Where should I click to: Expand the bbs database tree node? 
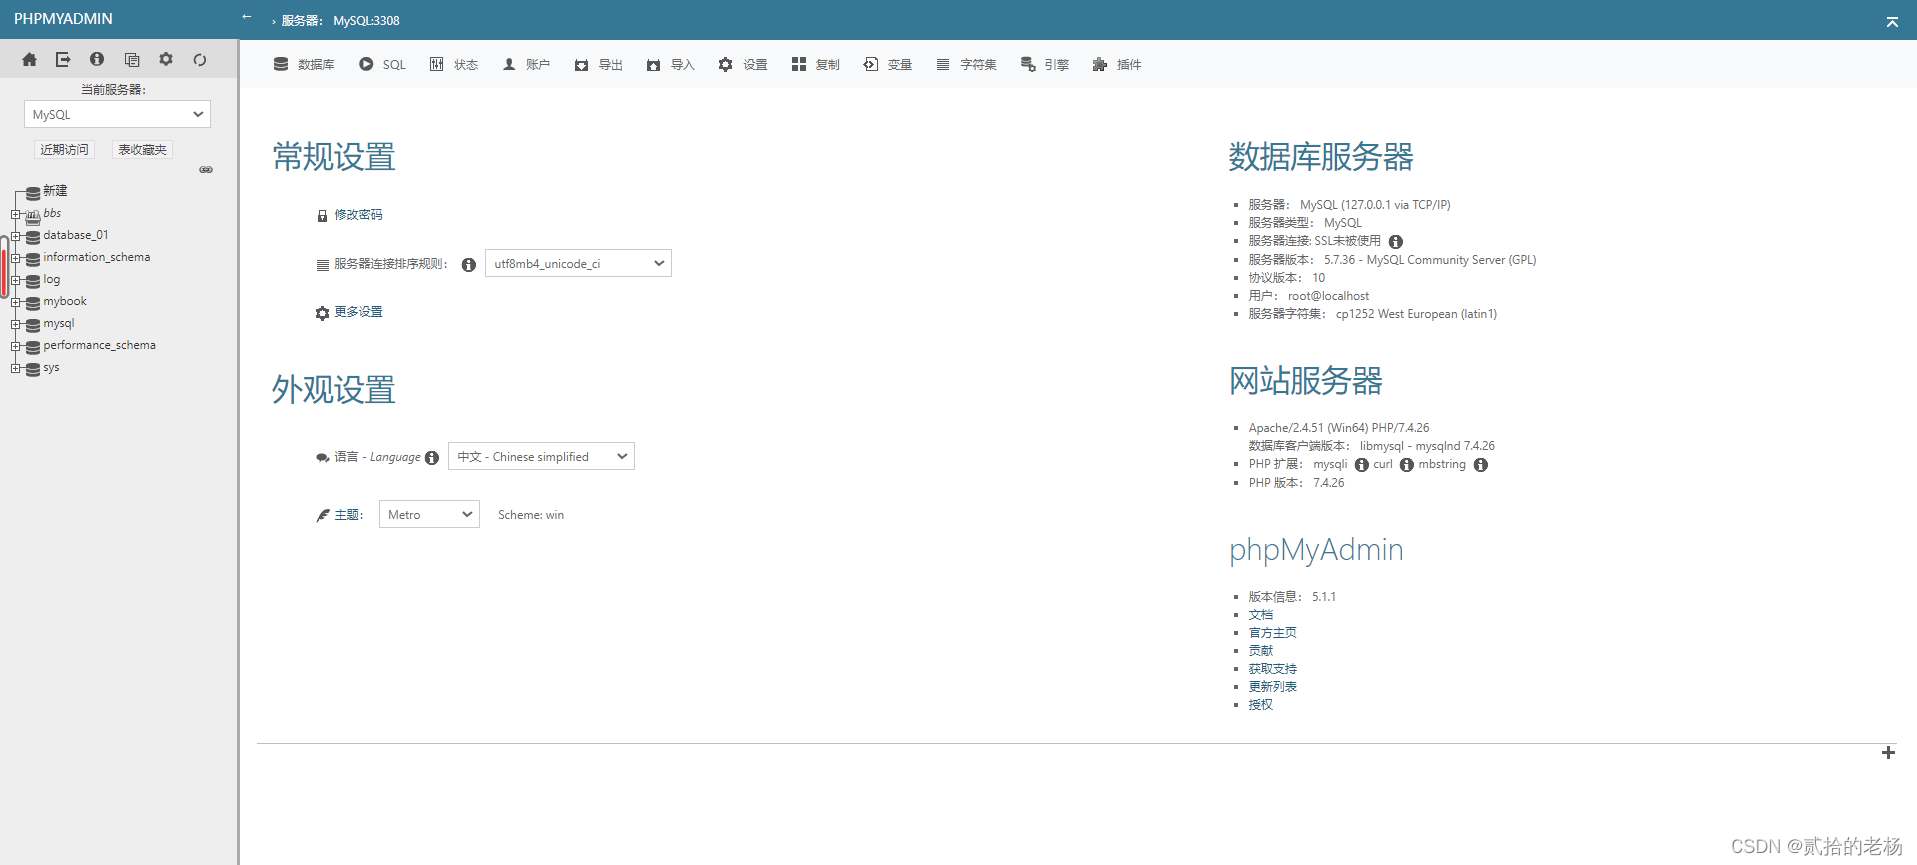tap(16, 215)
